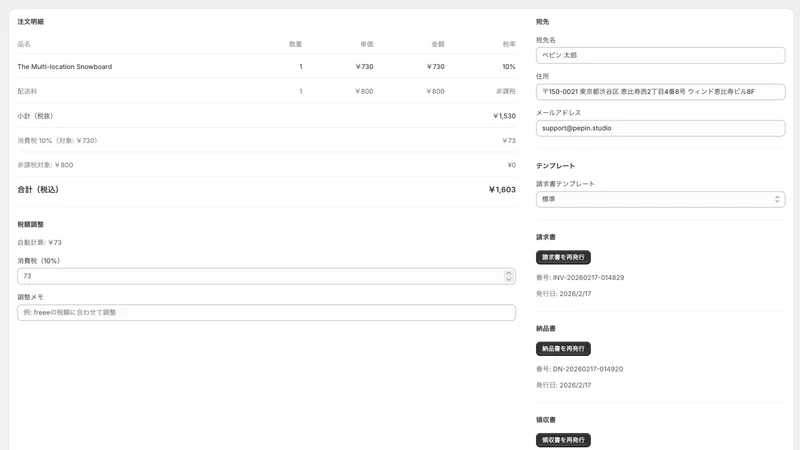The width and height of the screenshot is (800, 450).
Task: Click the 納品書を再発行 button
Action: click(x=563, y=348)
